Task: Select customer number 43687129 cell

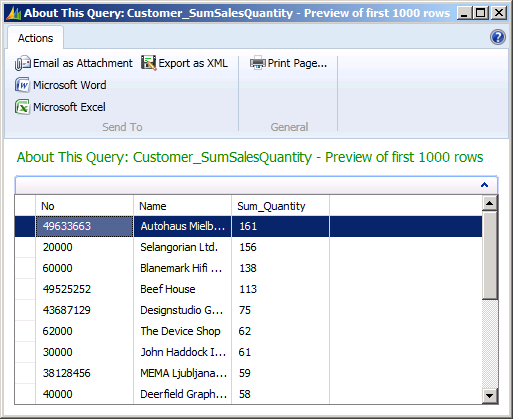Action: [x=84, y=310]
